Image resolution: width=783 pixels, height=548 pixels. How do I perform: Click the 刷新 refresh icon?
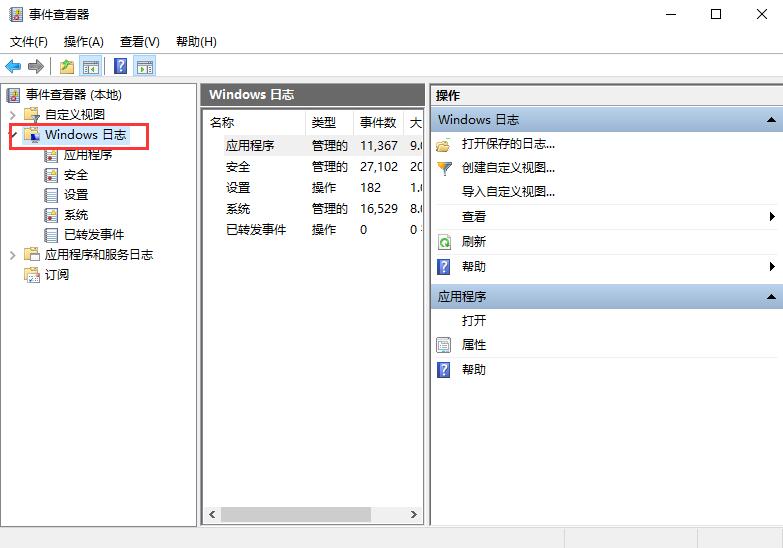[444, 242]
